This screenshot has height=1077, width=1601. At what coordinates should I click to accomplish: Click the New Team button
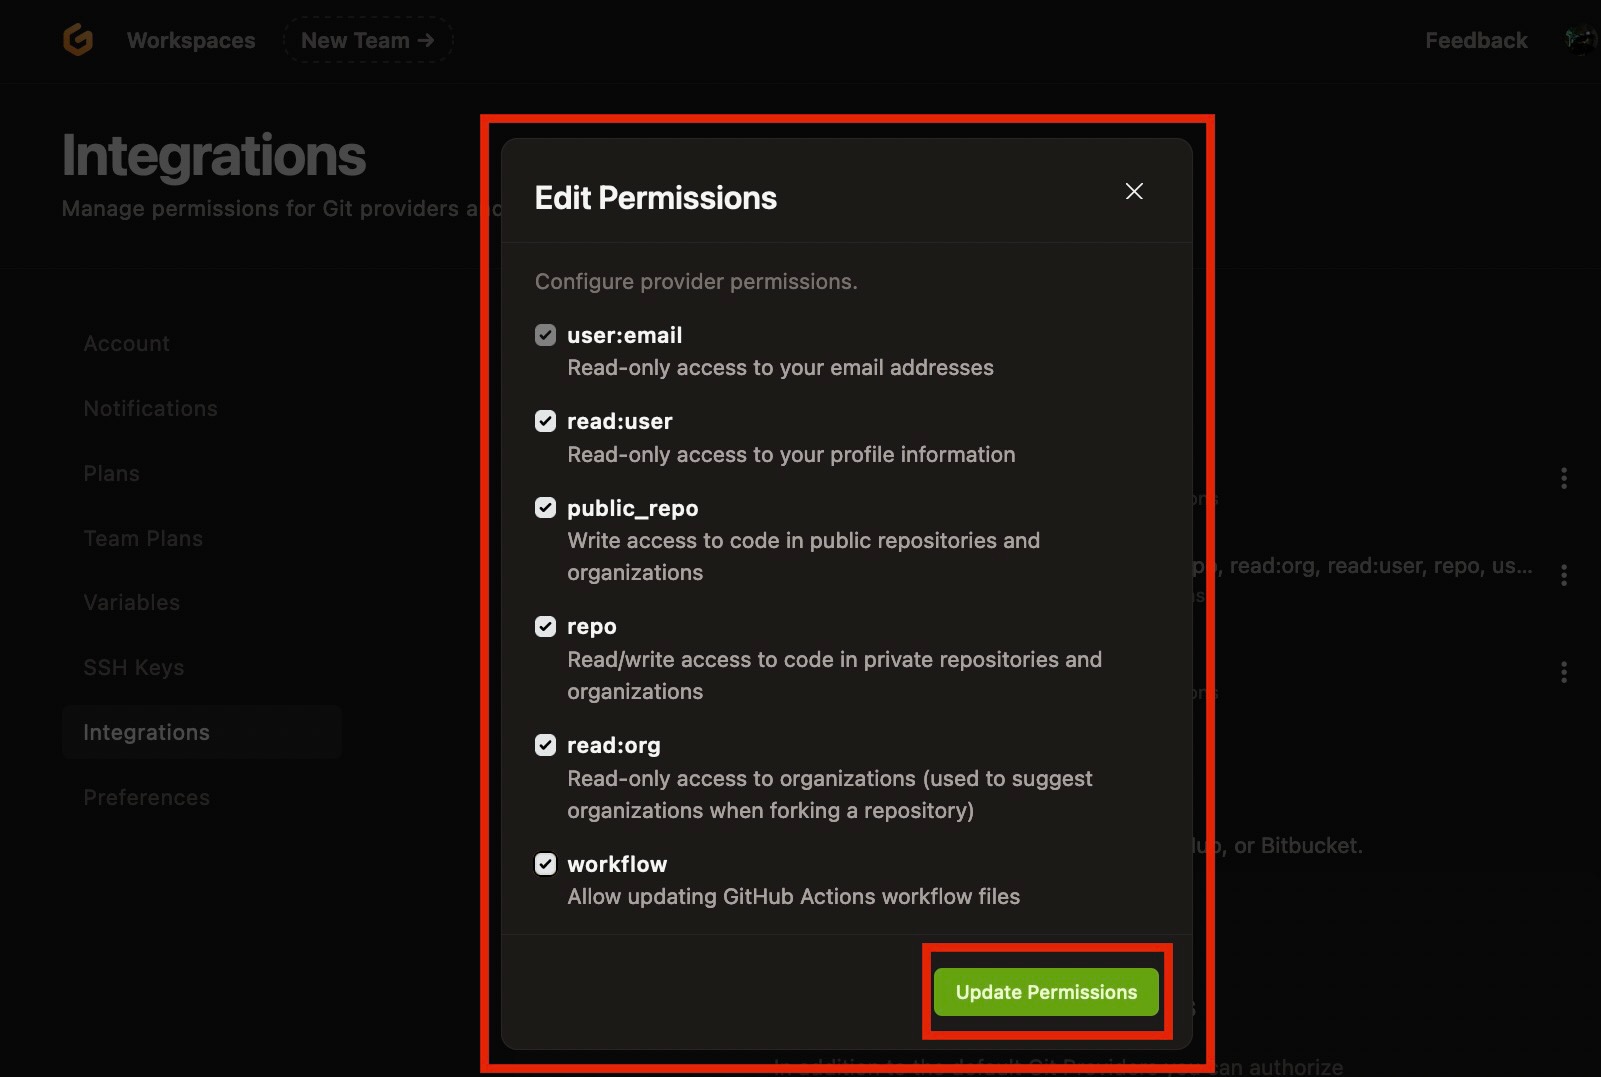pos(368,40)
